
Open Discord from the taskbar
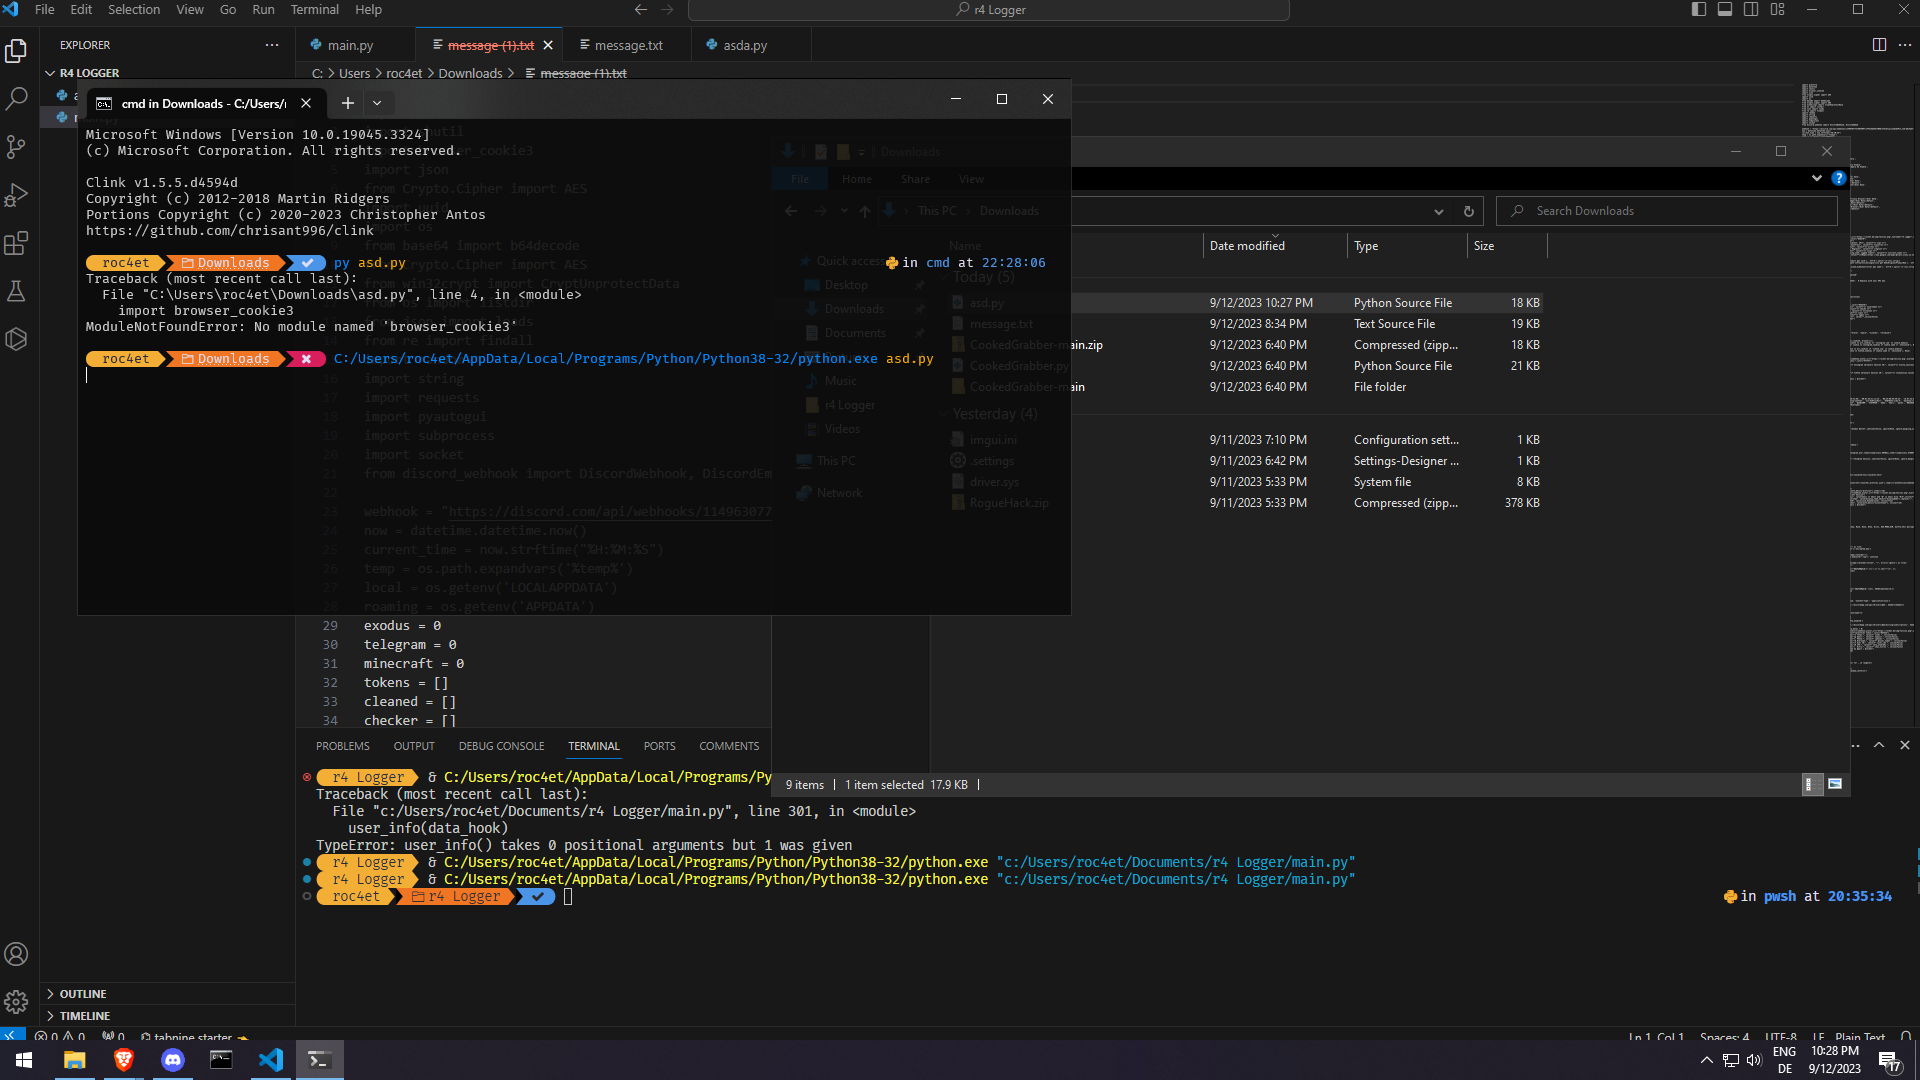pyautogui.click(x=173, y=1060)
